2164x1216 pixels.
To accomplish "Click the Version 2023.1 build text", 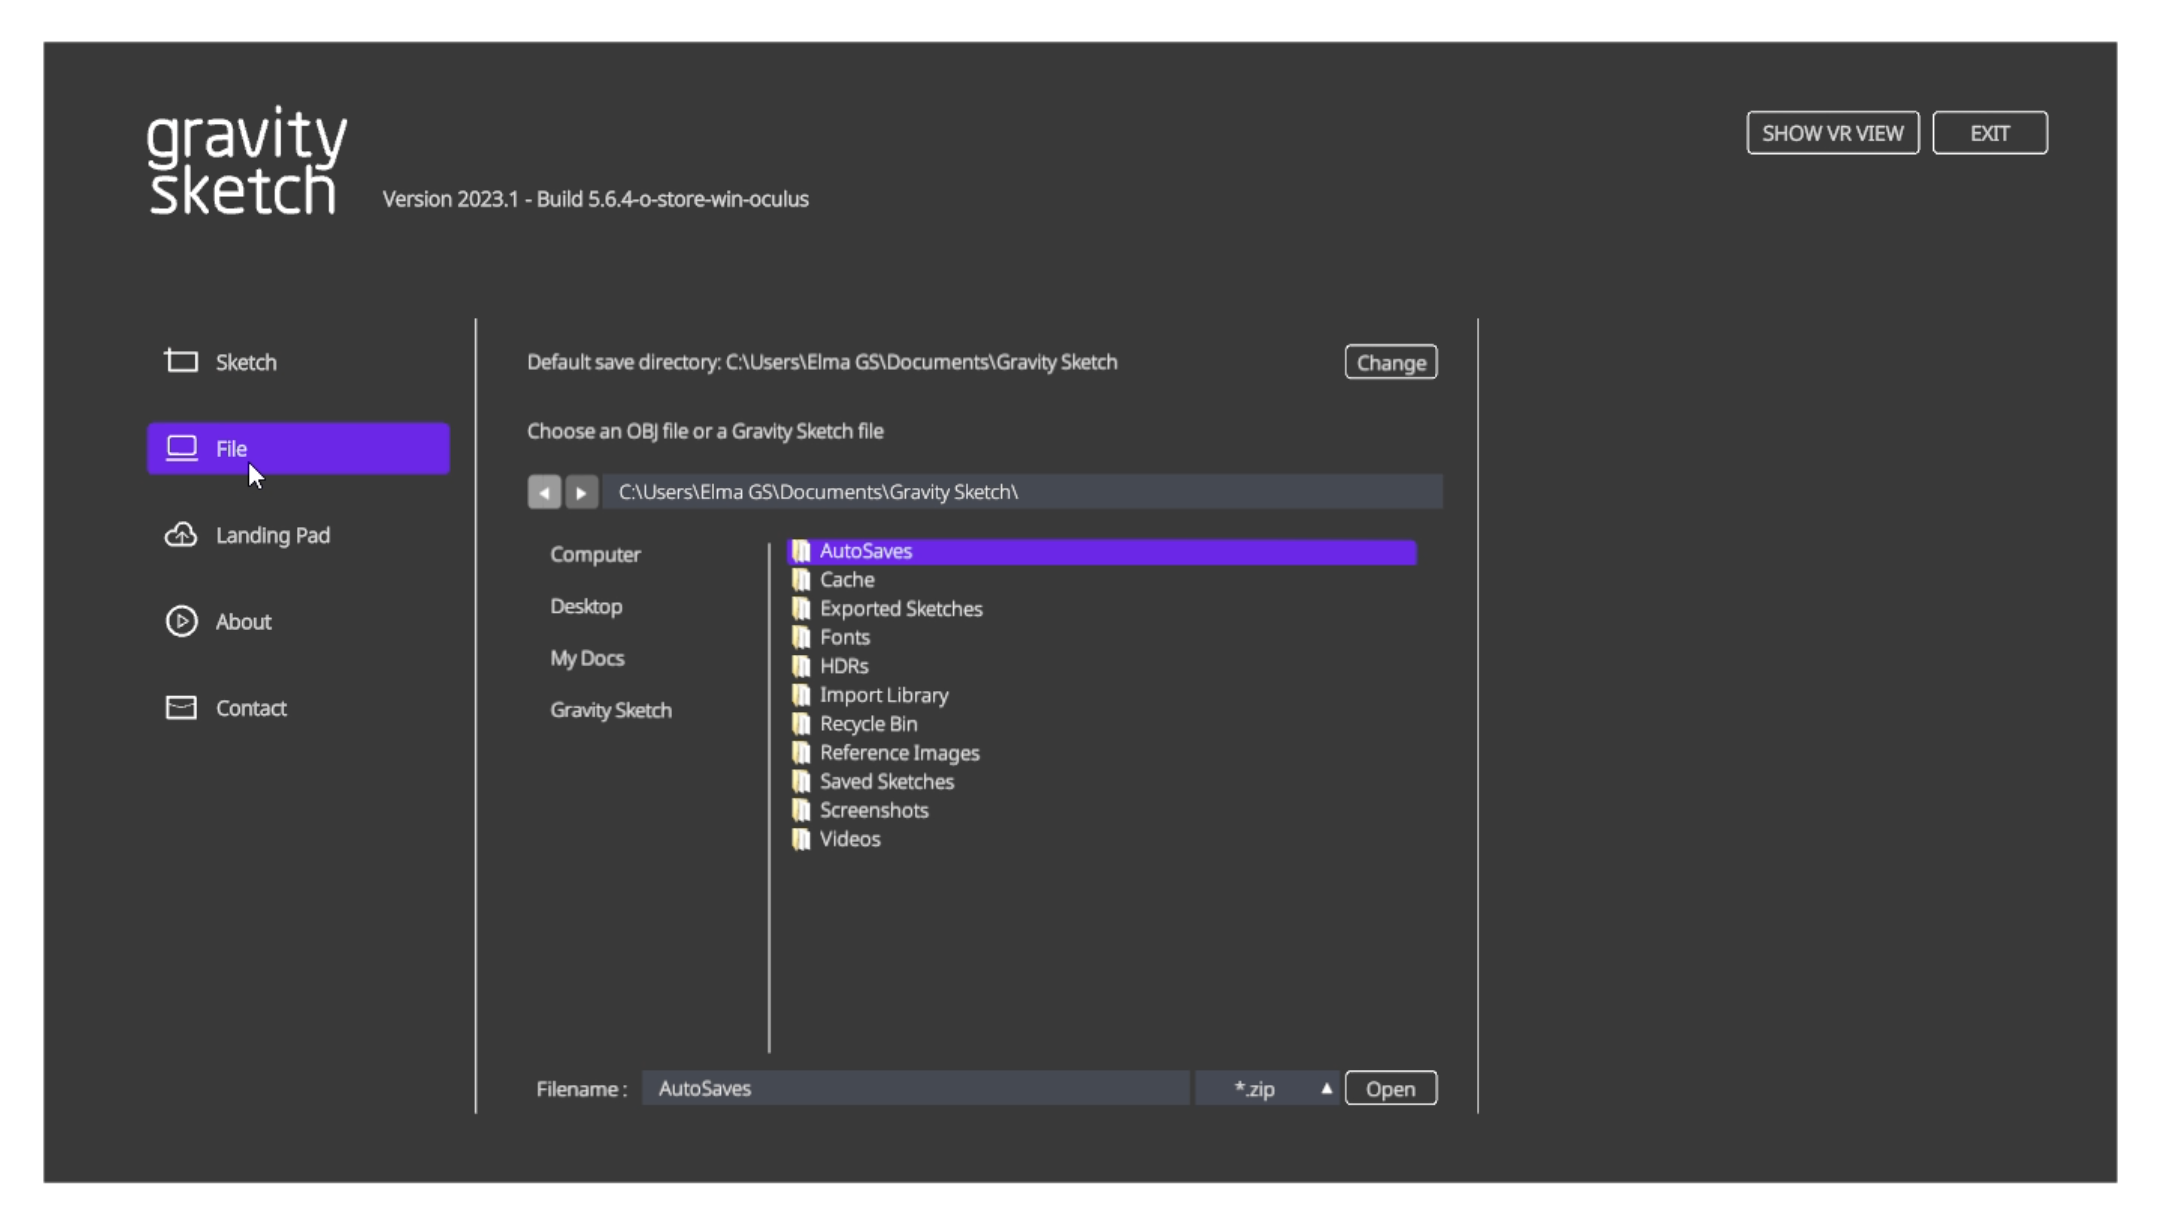I will (595, 199).
